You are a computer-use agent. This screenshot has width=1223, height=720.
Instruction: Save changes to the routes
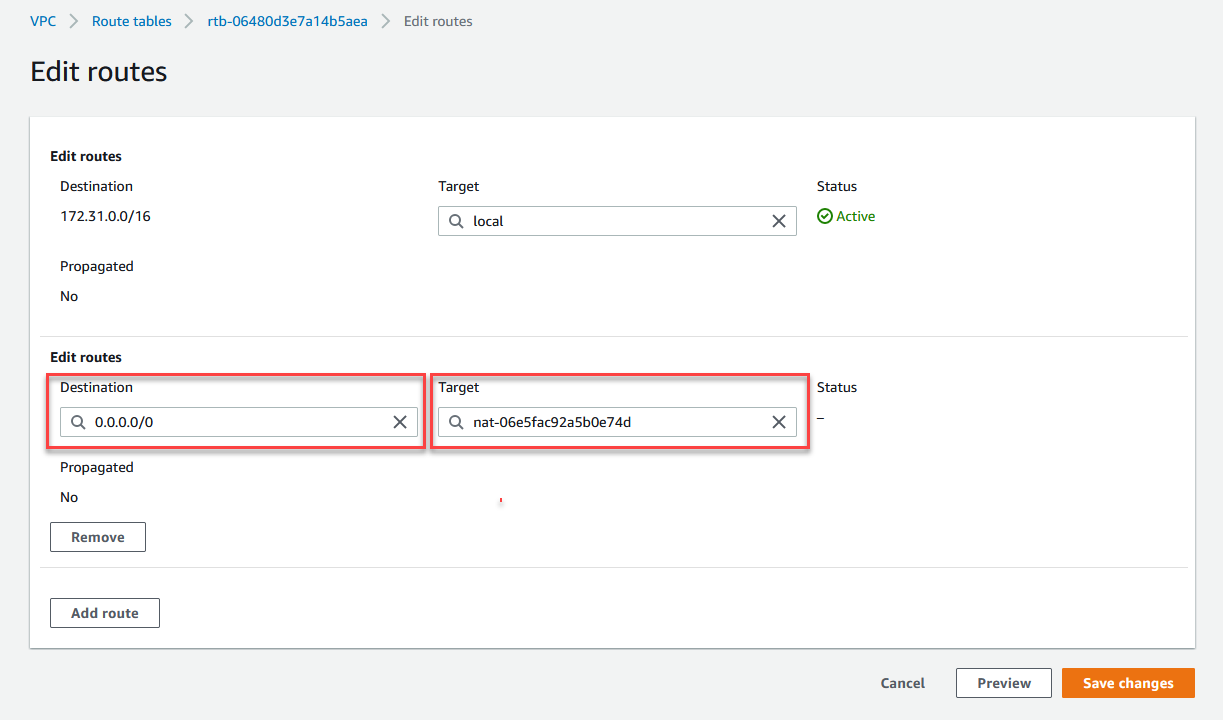1128,683
